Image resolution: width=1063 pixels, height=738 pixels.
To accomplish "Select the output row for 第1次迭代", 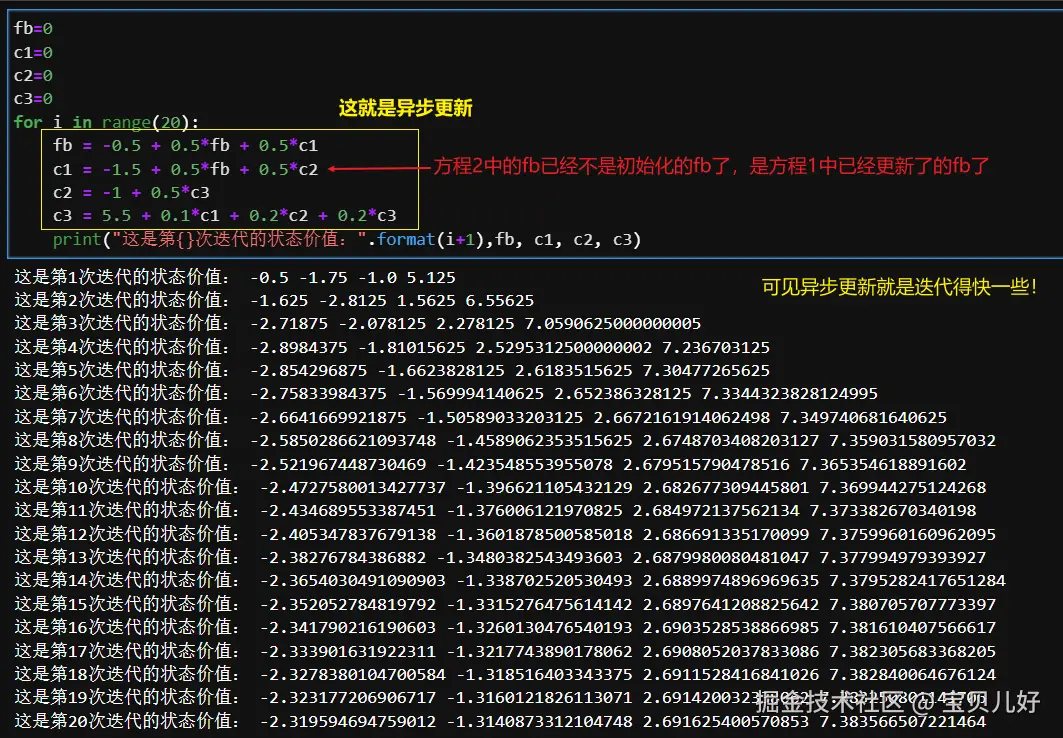I will pyautogui.click(x=235, y=277).
